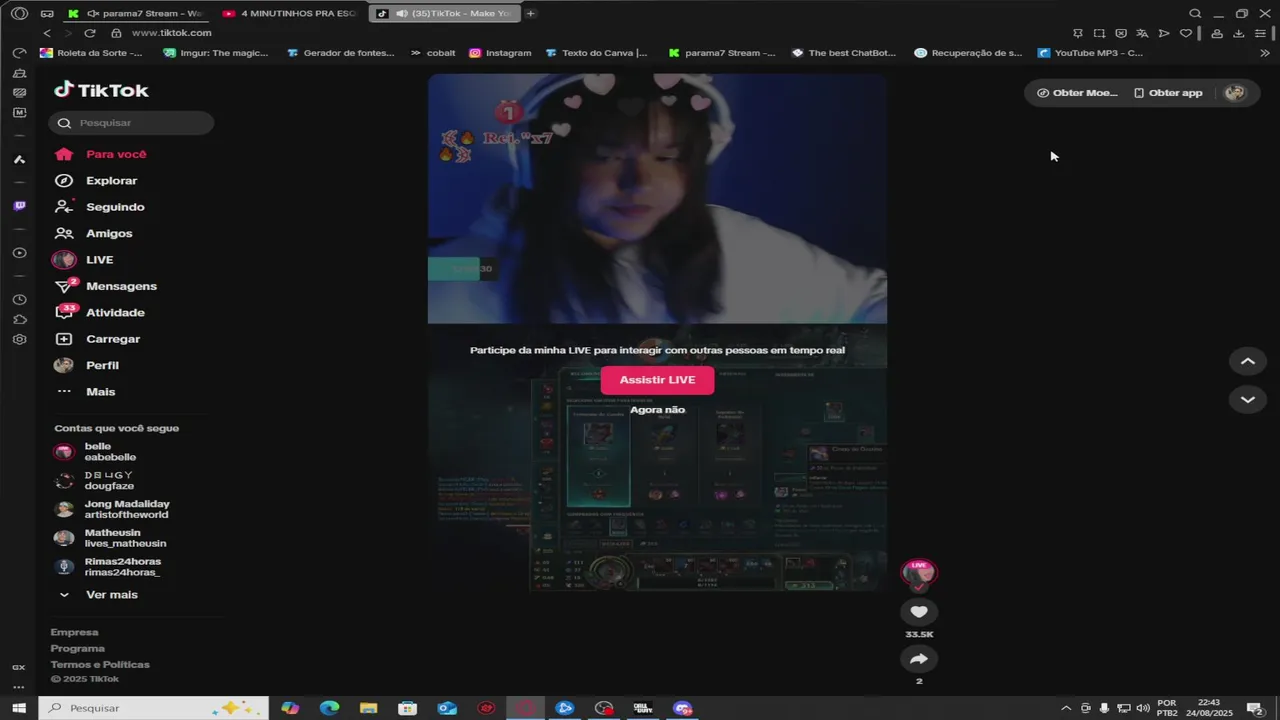Open the Programa footer link
Viewport: 1280px width, 720px height.
point(77,648)
